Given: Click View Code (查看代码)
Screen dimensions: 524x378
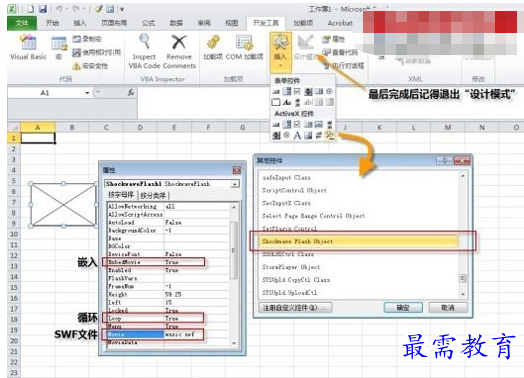Looking at the screenshot, I should pyautogui.click(x=340, y=52).
